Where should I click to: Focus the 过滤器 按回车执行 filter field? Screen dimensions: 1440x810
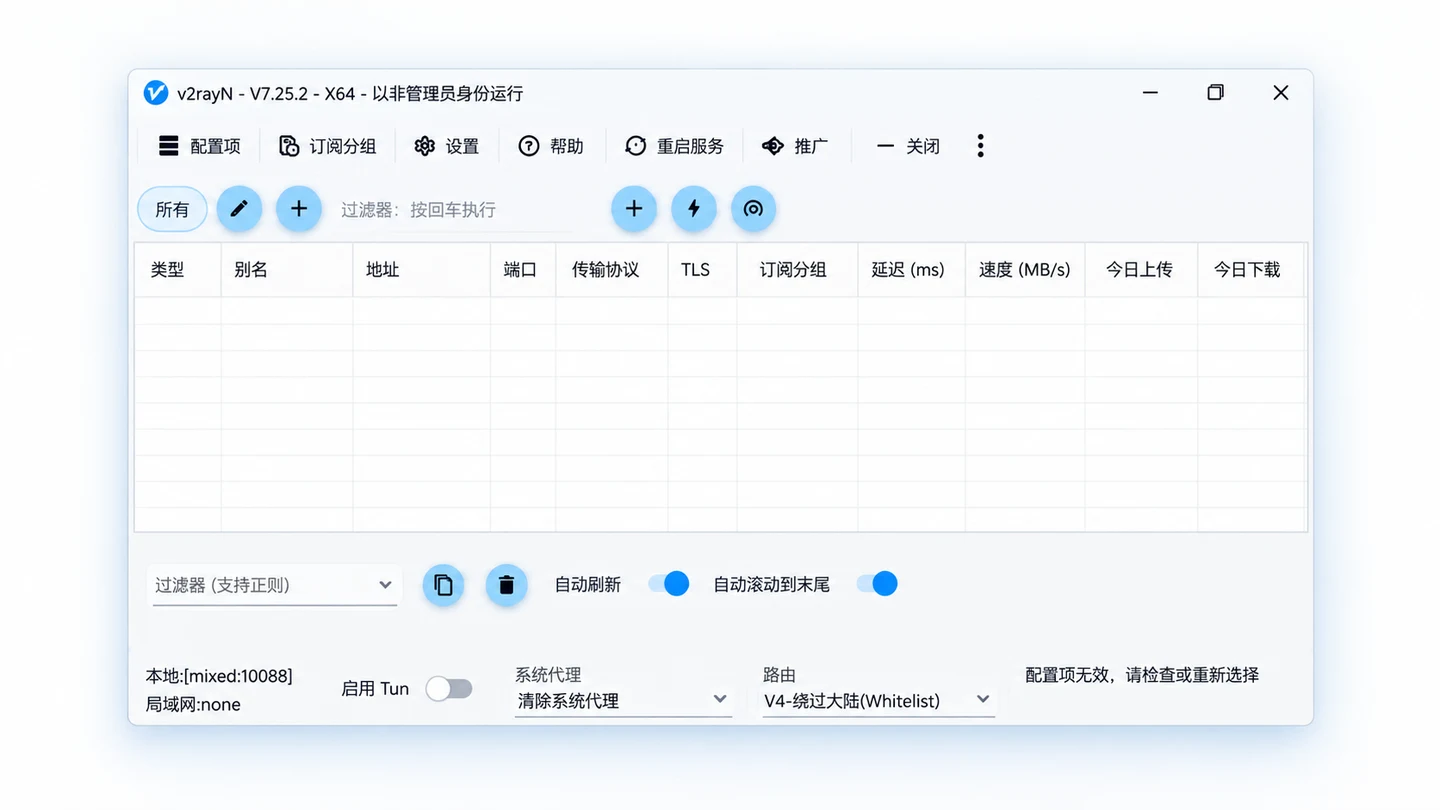coord(457,210)
